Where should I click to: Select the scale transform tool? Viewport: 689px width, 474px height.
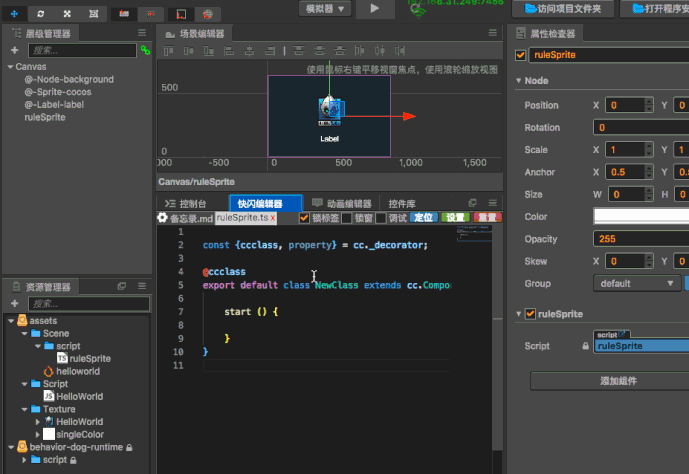click(67, 14)
